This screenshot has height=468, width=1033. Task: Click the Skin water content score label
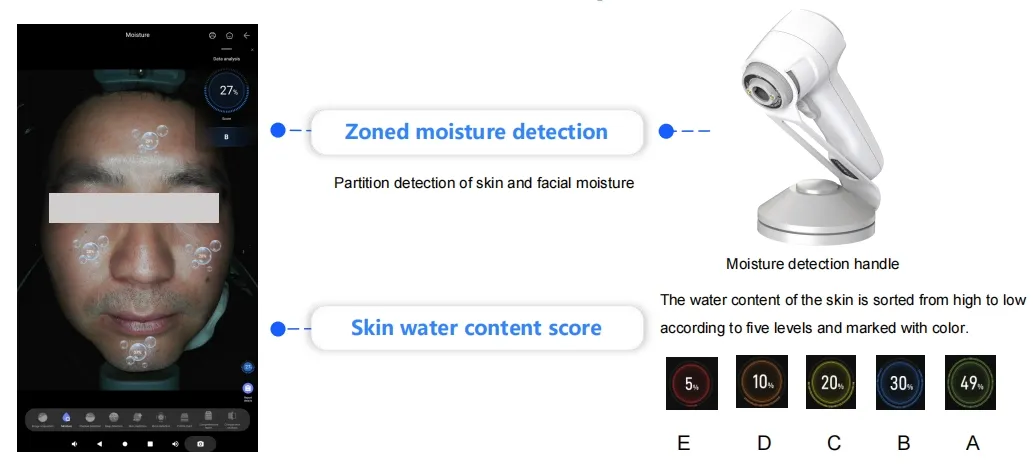click(476, 328)
